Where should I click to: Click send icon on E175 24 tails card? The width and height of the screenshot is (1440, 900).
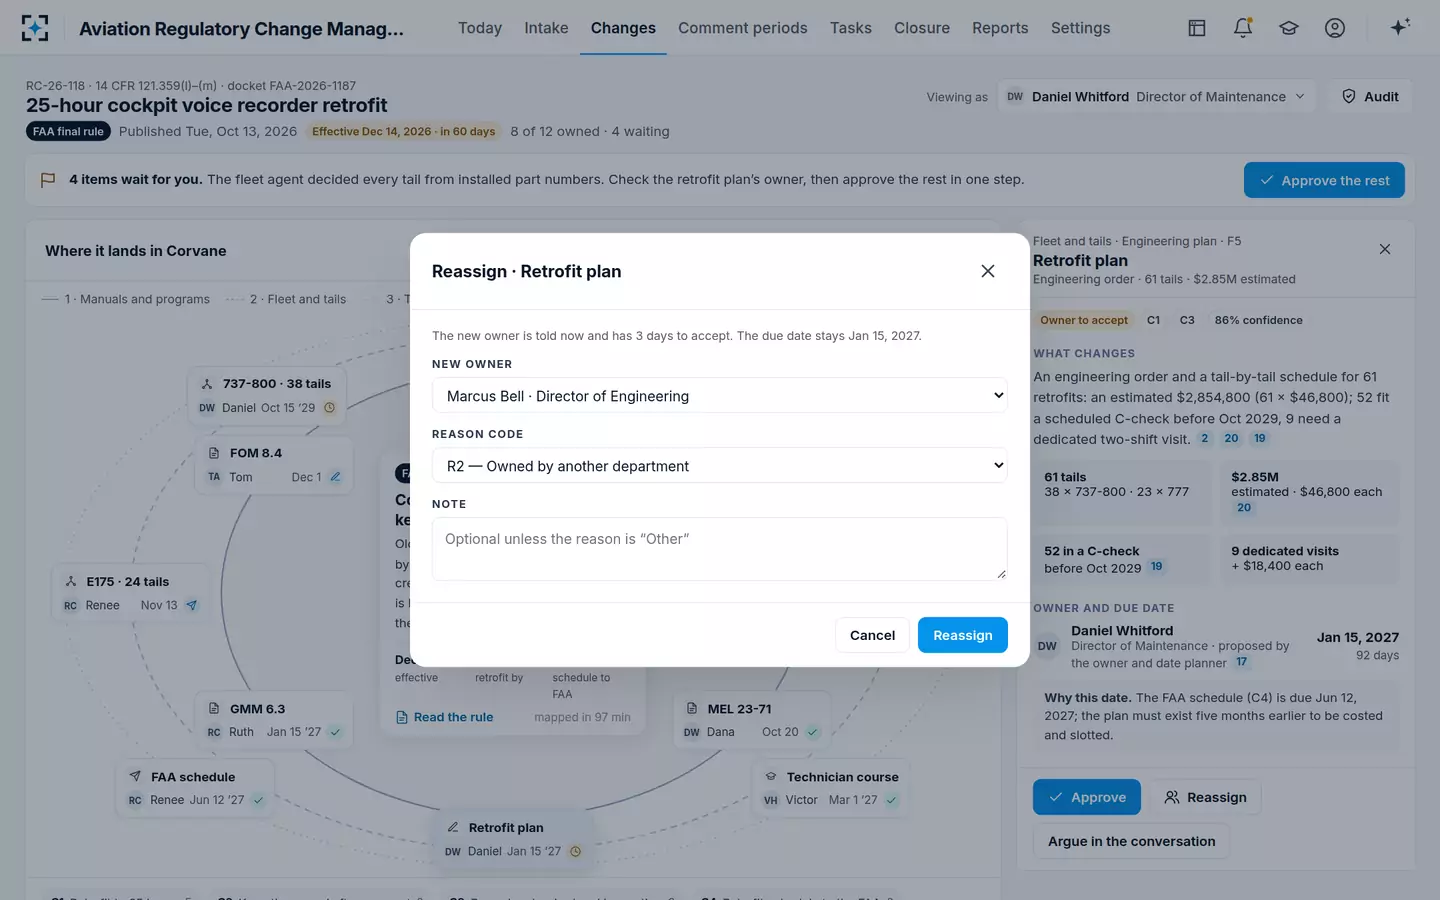pos(192,605)
